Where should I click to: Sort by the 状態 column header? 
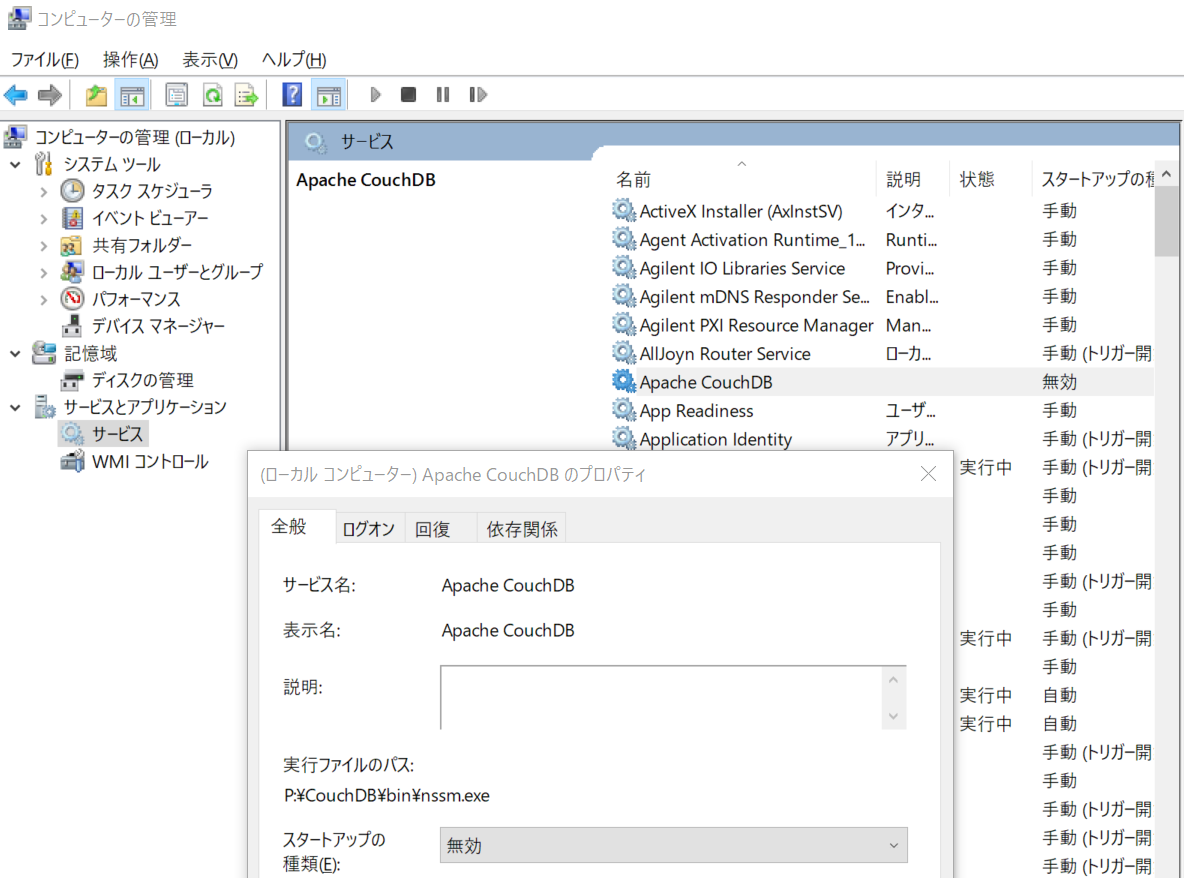(x=977, y=180)
